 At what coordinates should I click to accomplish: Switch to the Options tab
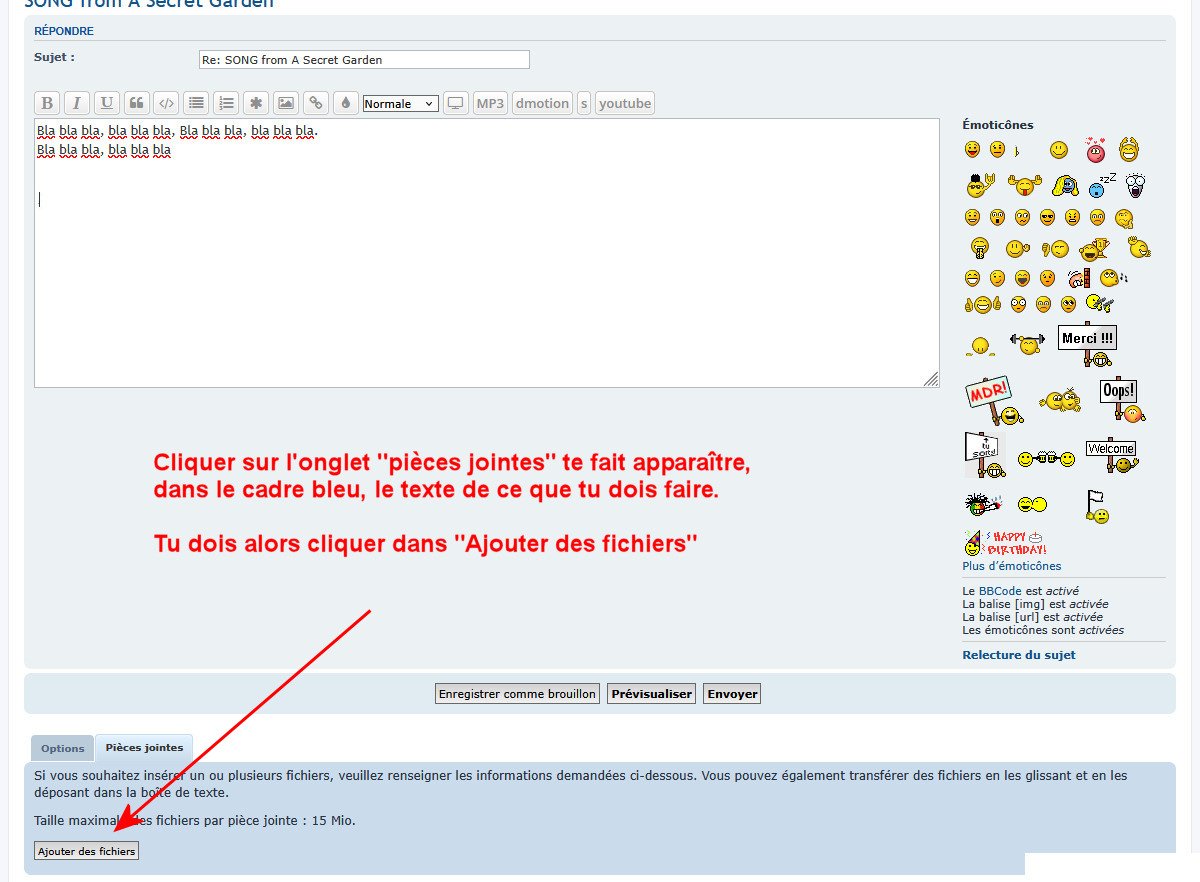[62, 748]
